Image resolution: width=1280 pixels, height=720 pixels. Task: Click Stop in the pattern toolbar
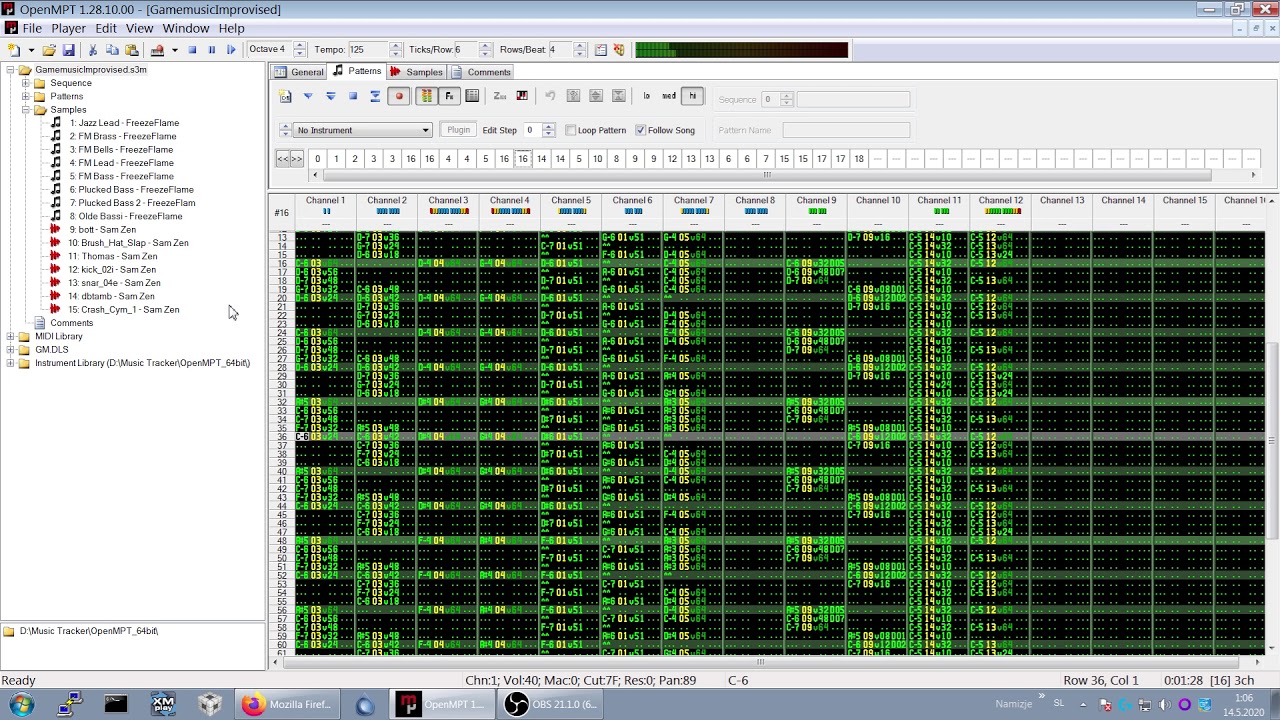coord(352,96)
